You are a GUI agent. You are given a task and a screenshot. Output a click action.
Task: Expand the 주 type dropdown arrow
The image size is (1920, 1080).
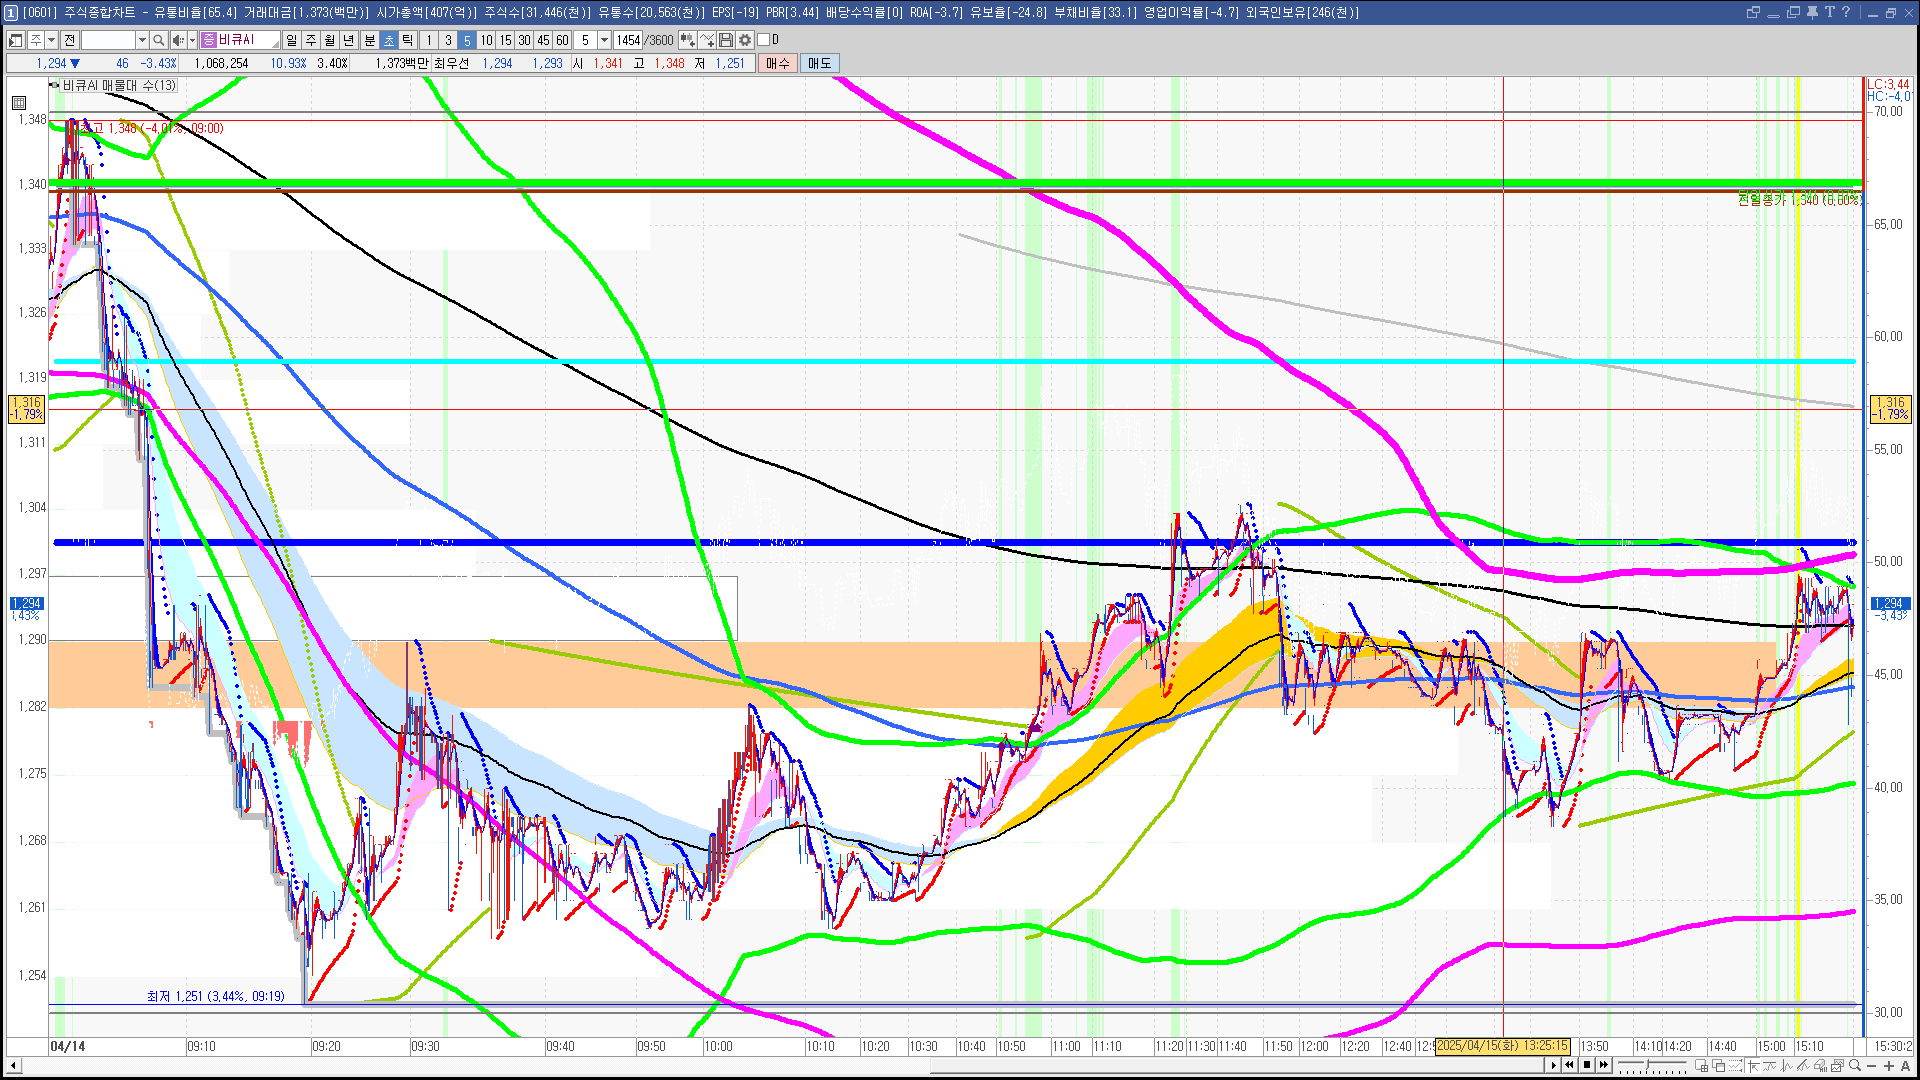coord(52,40)
